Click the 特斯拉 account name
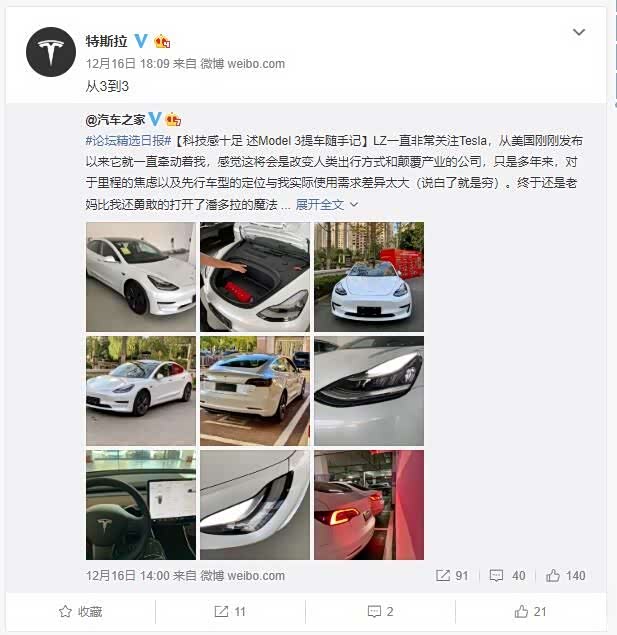The height and width of the screenshot is (635, 617). tap(106, 41)
